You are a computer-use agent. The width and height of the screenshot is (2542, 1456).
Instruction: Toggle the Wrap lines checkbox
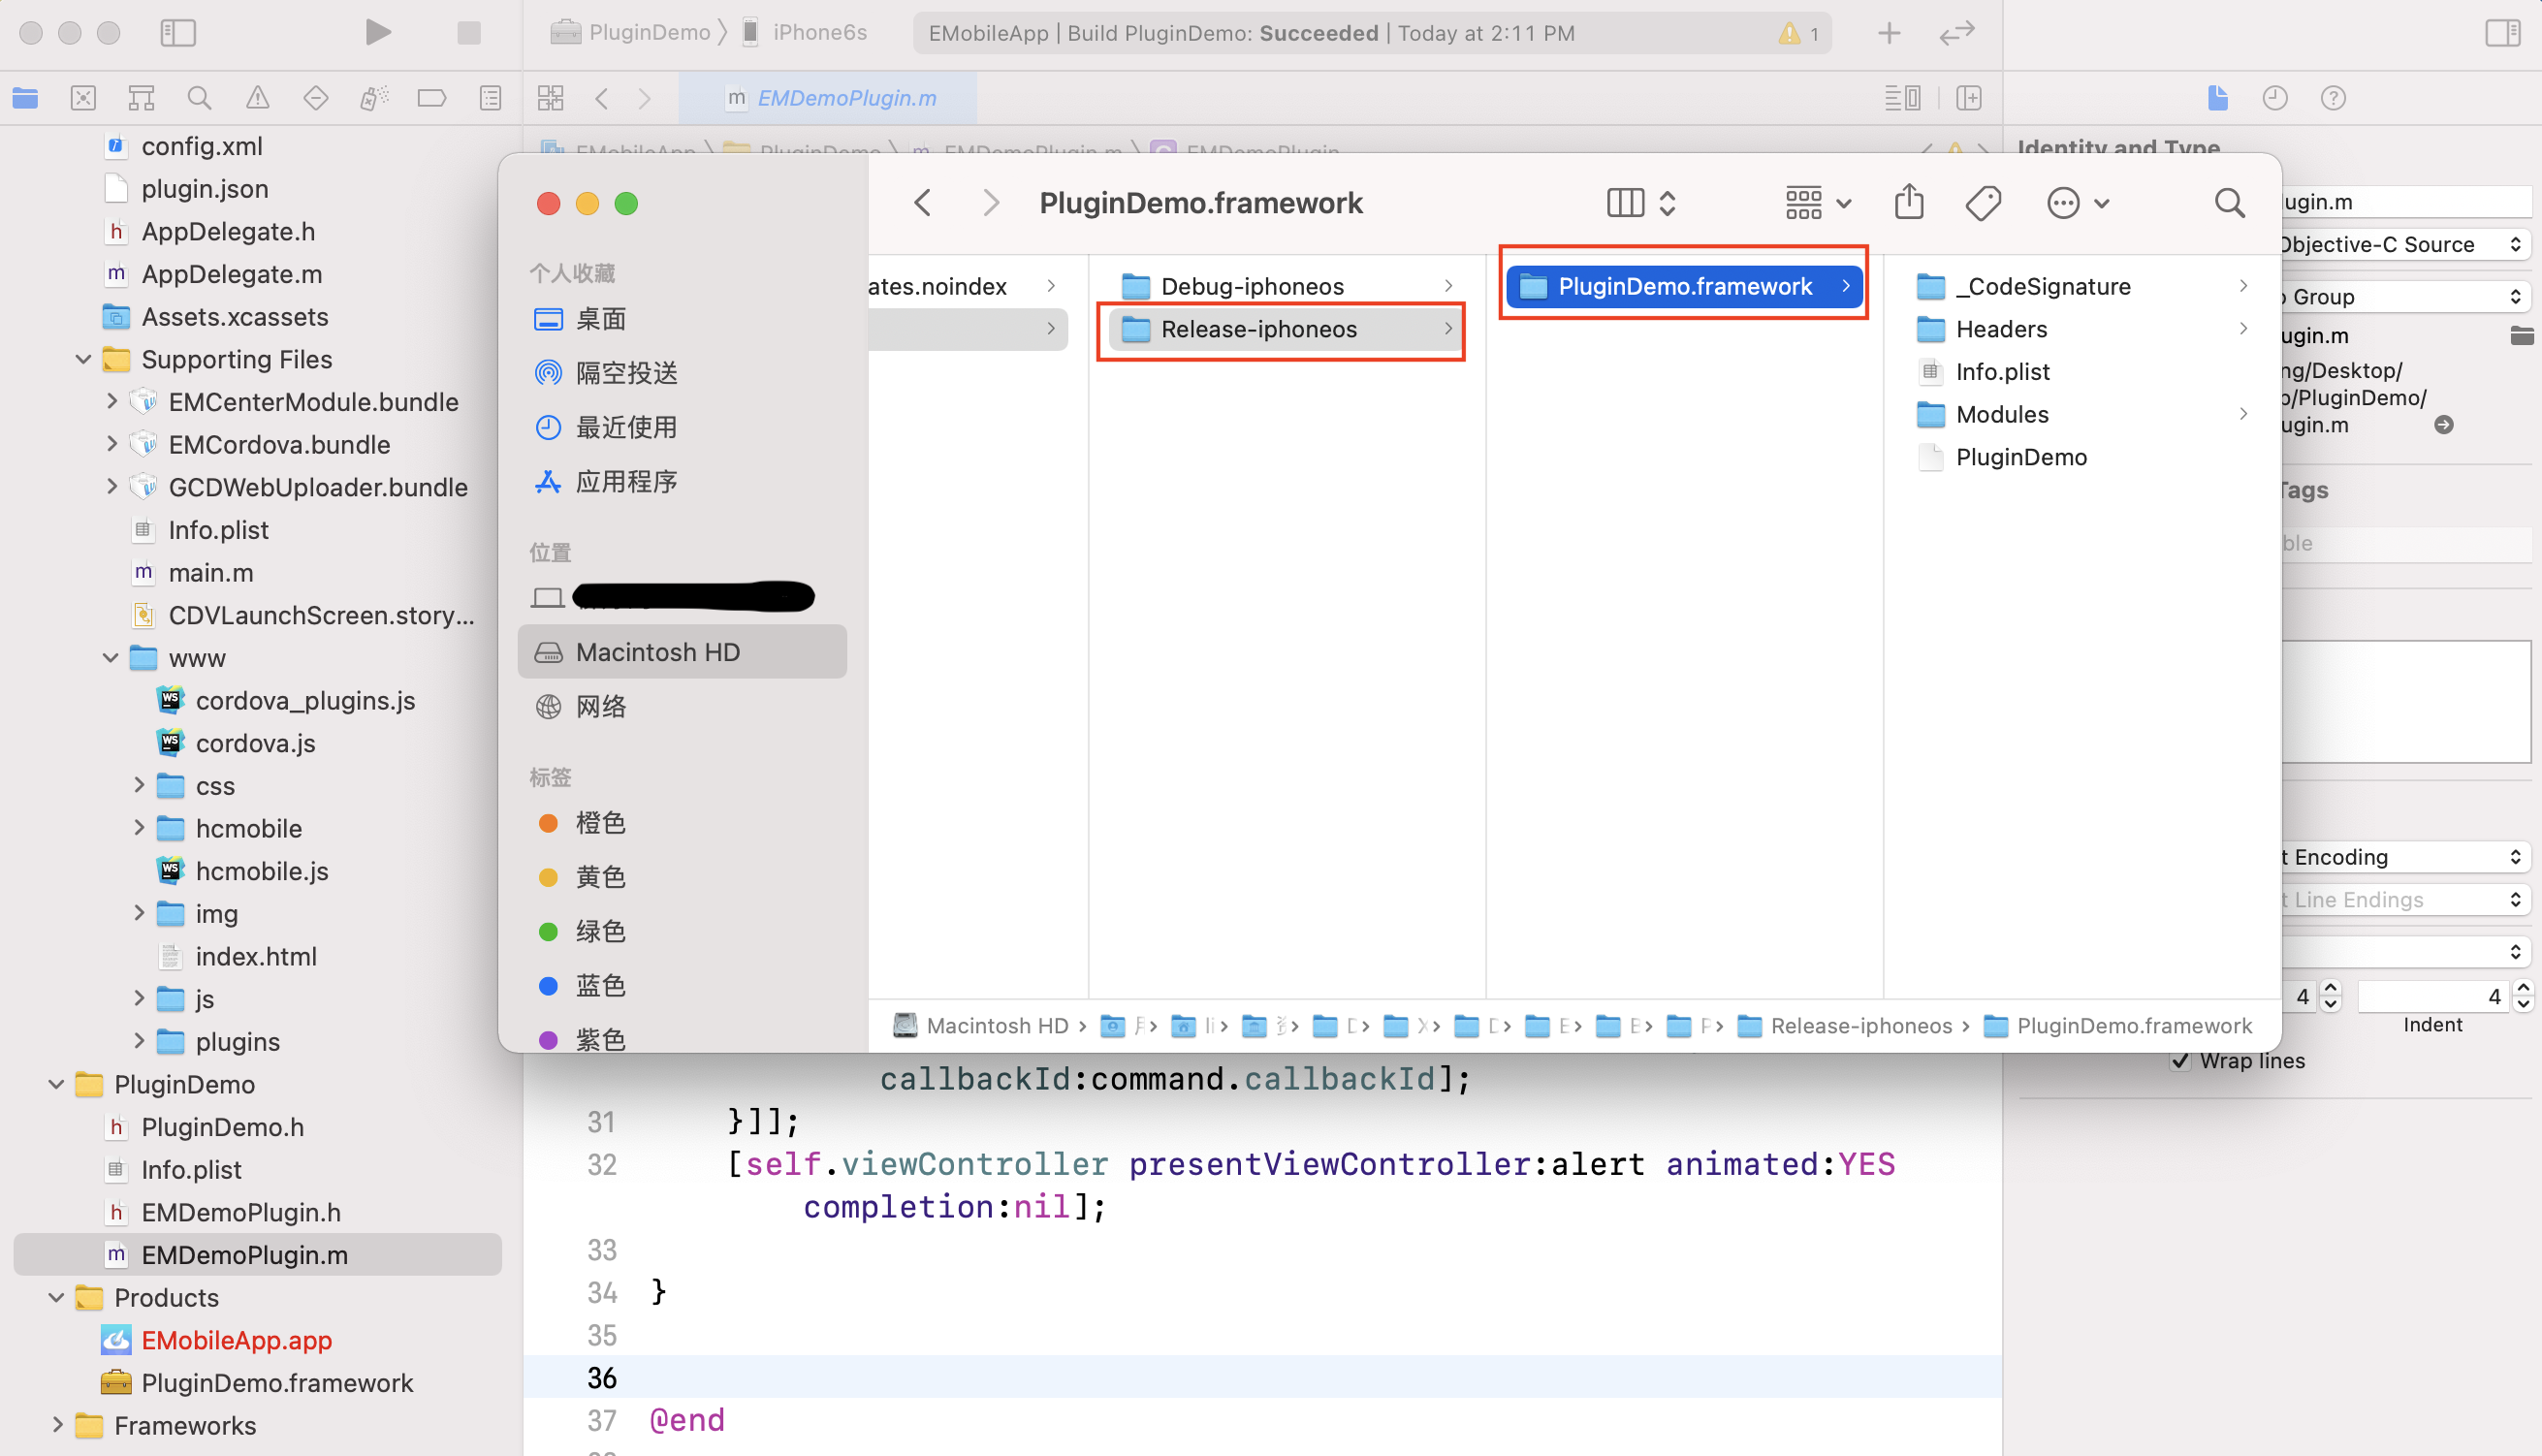pos(2180,1061)
